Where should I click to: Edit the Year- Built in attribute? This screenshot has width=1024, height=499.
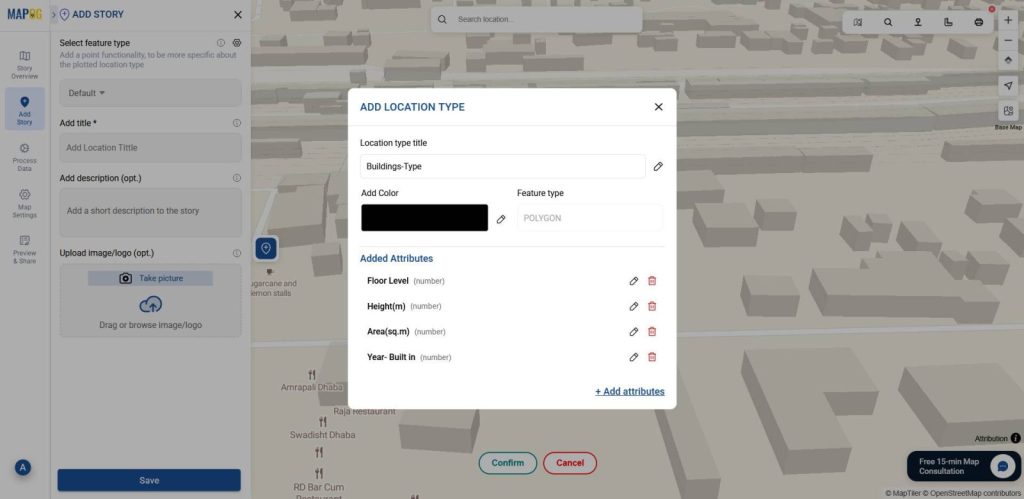(633, 357)
